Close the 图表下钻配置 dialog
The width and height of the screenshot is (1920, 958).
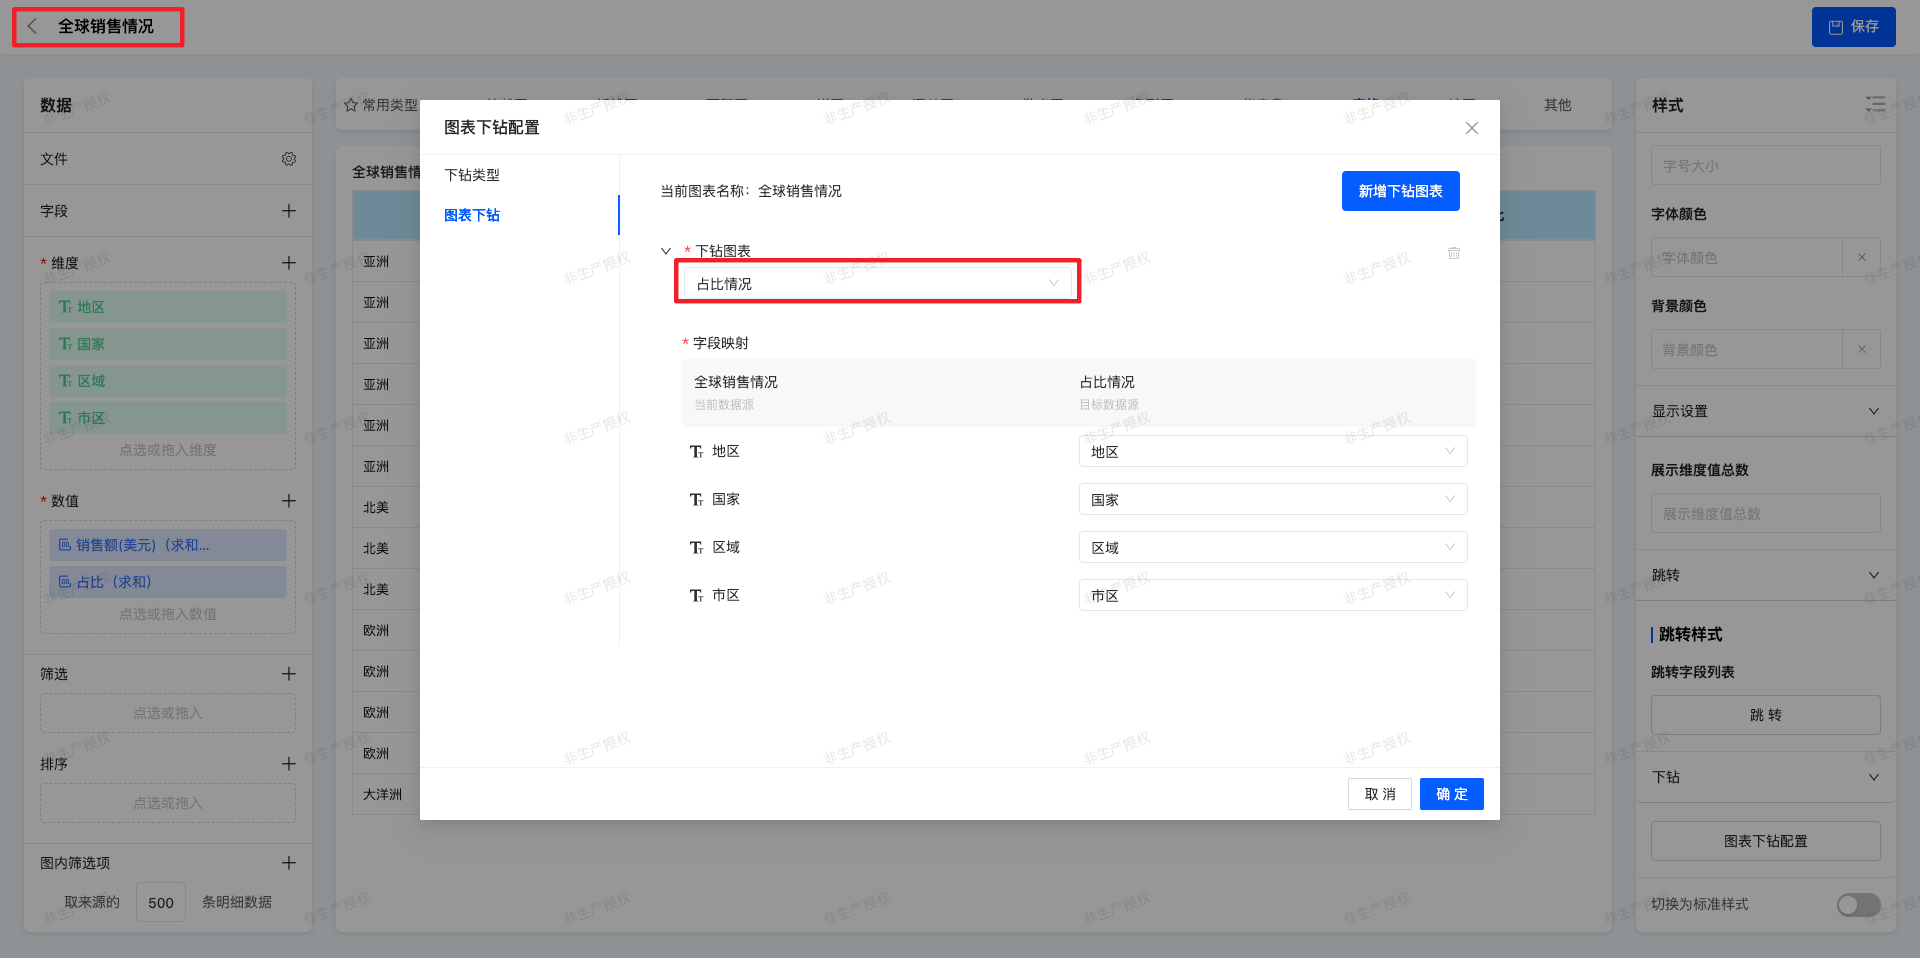(x=1471, y=128)
